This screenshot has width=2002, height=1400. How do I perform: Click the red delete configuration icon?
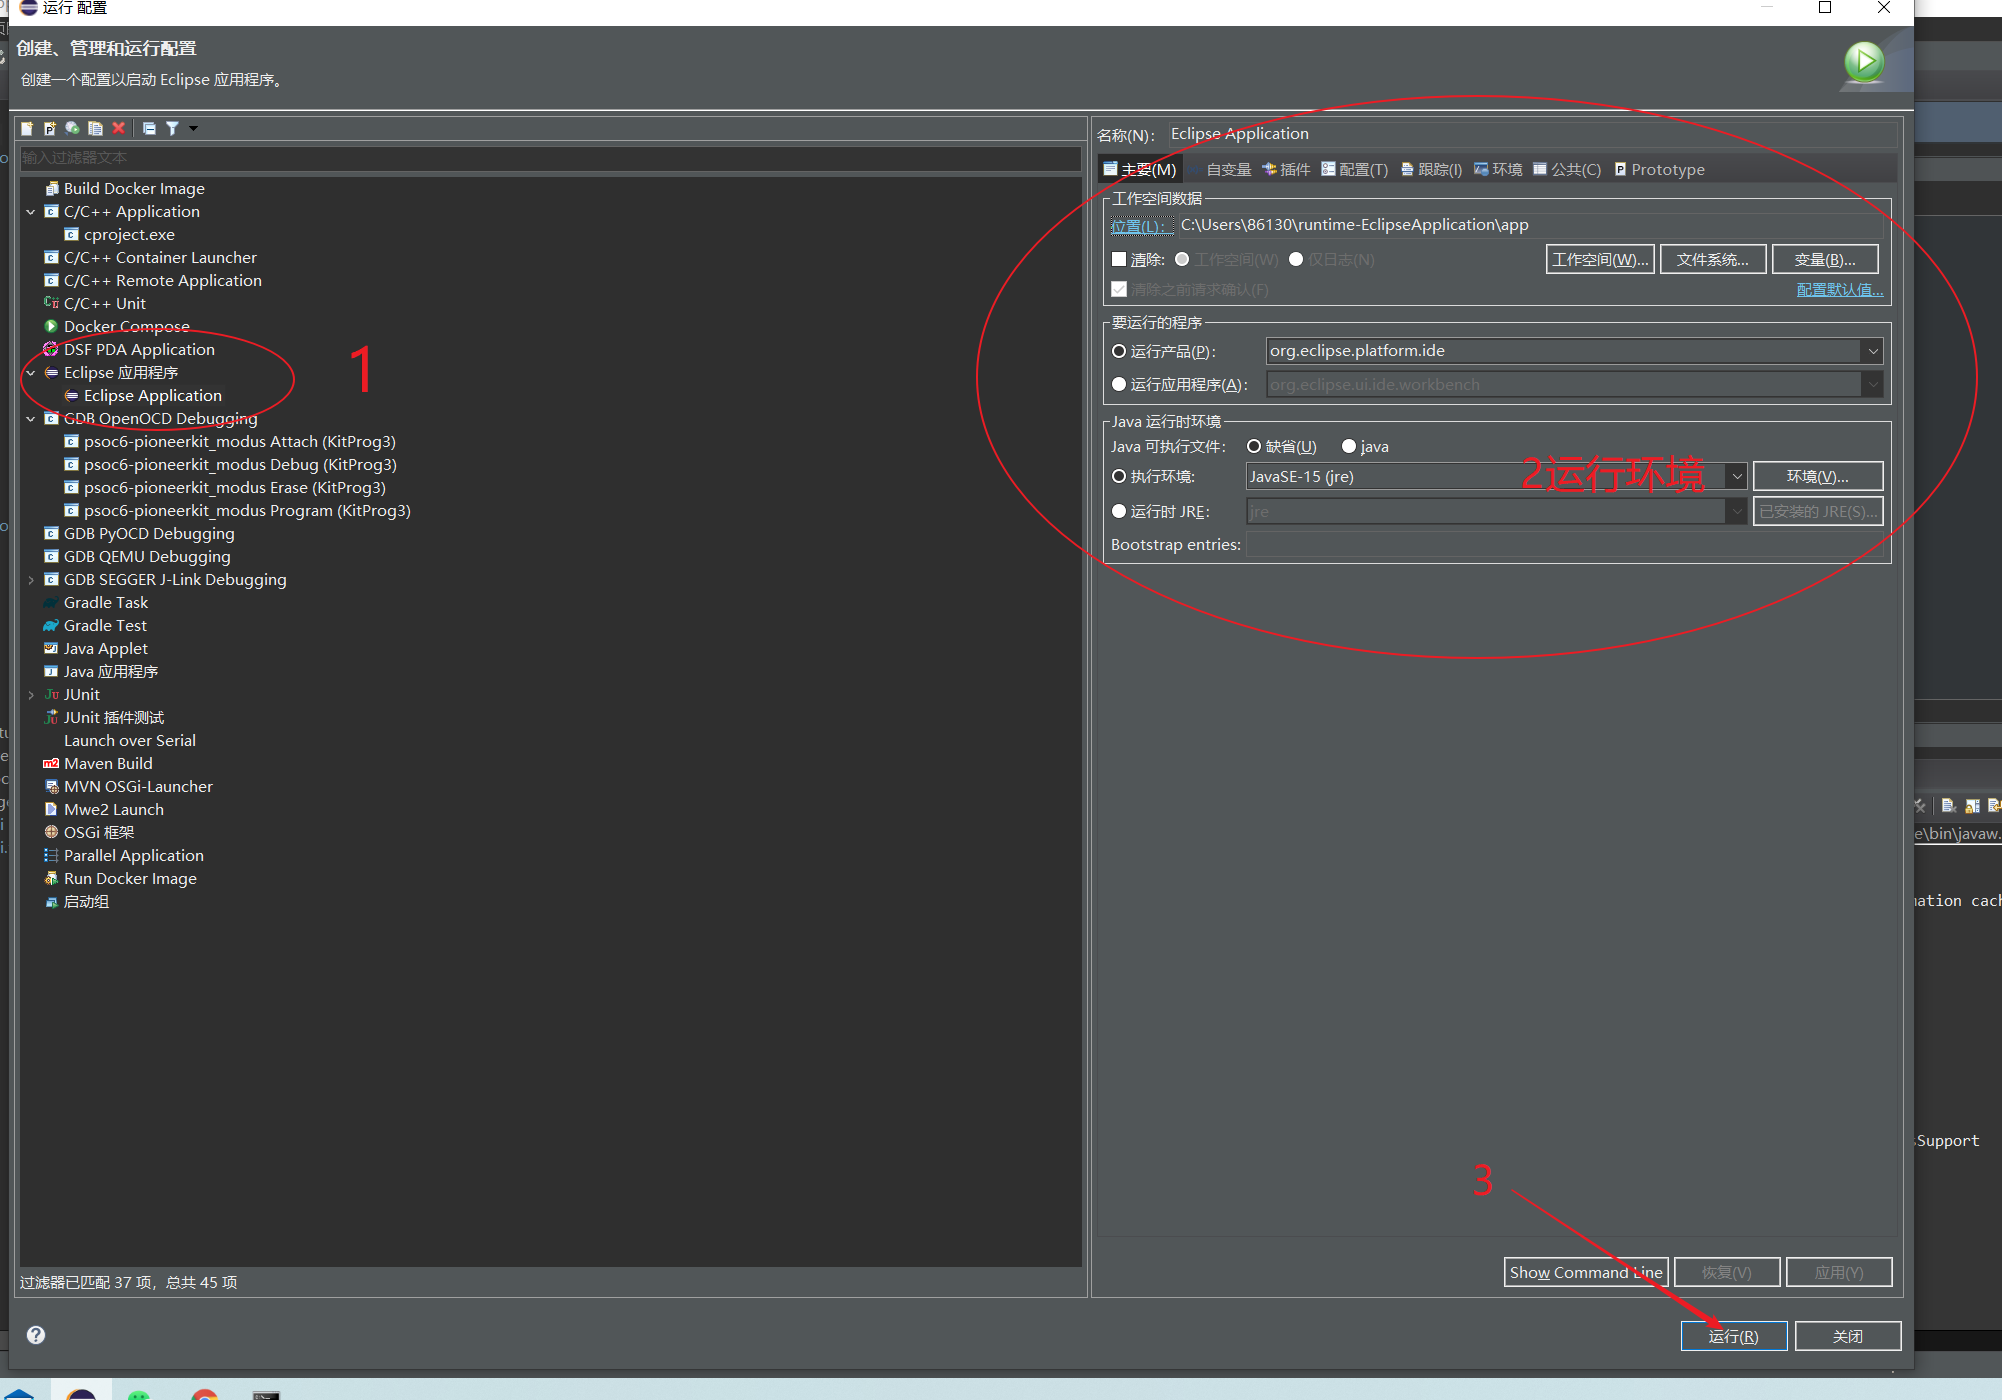pos(119,128)
